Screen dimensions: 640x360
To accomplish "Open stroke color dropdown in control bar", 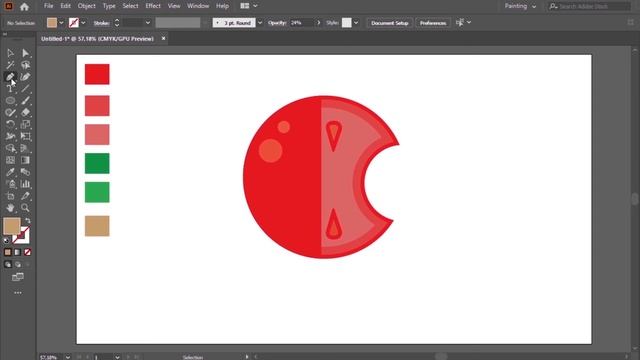I will [83, 23].
